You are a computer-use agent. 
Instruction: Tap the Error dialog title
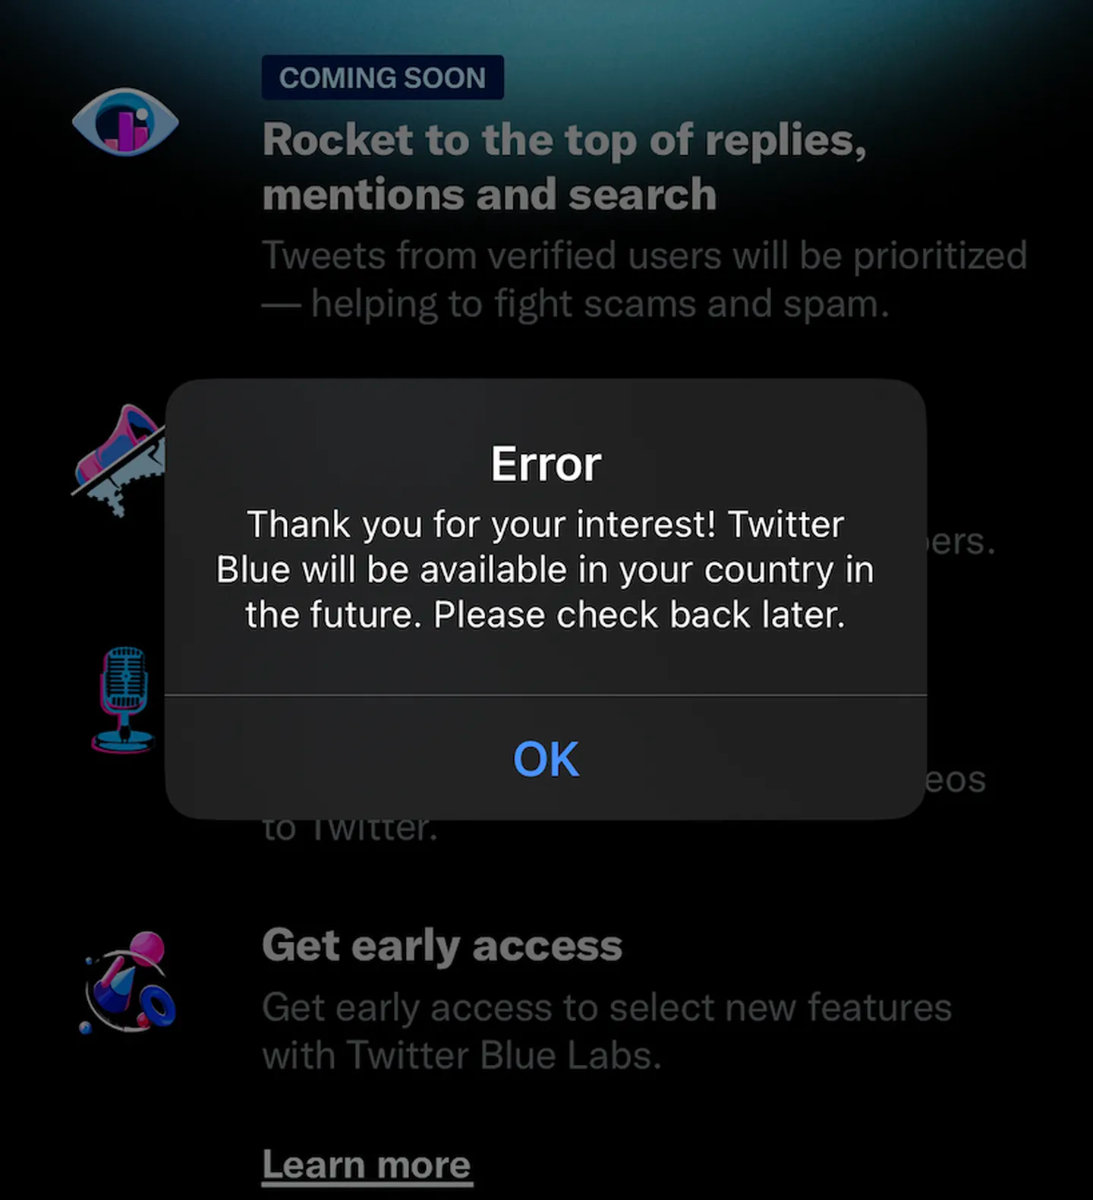[x=546, y=464]
